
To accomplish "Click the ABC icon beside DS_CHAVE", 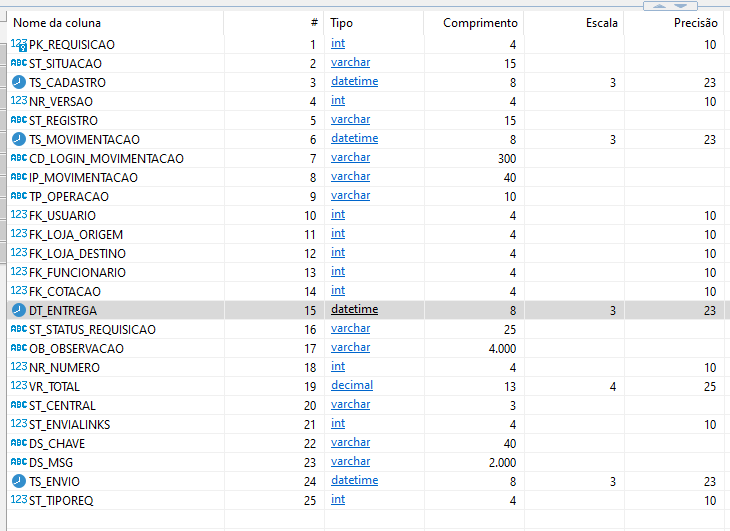I will 19,443.
